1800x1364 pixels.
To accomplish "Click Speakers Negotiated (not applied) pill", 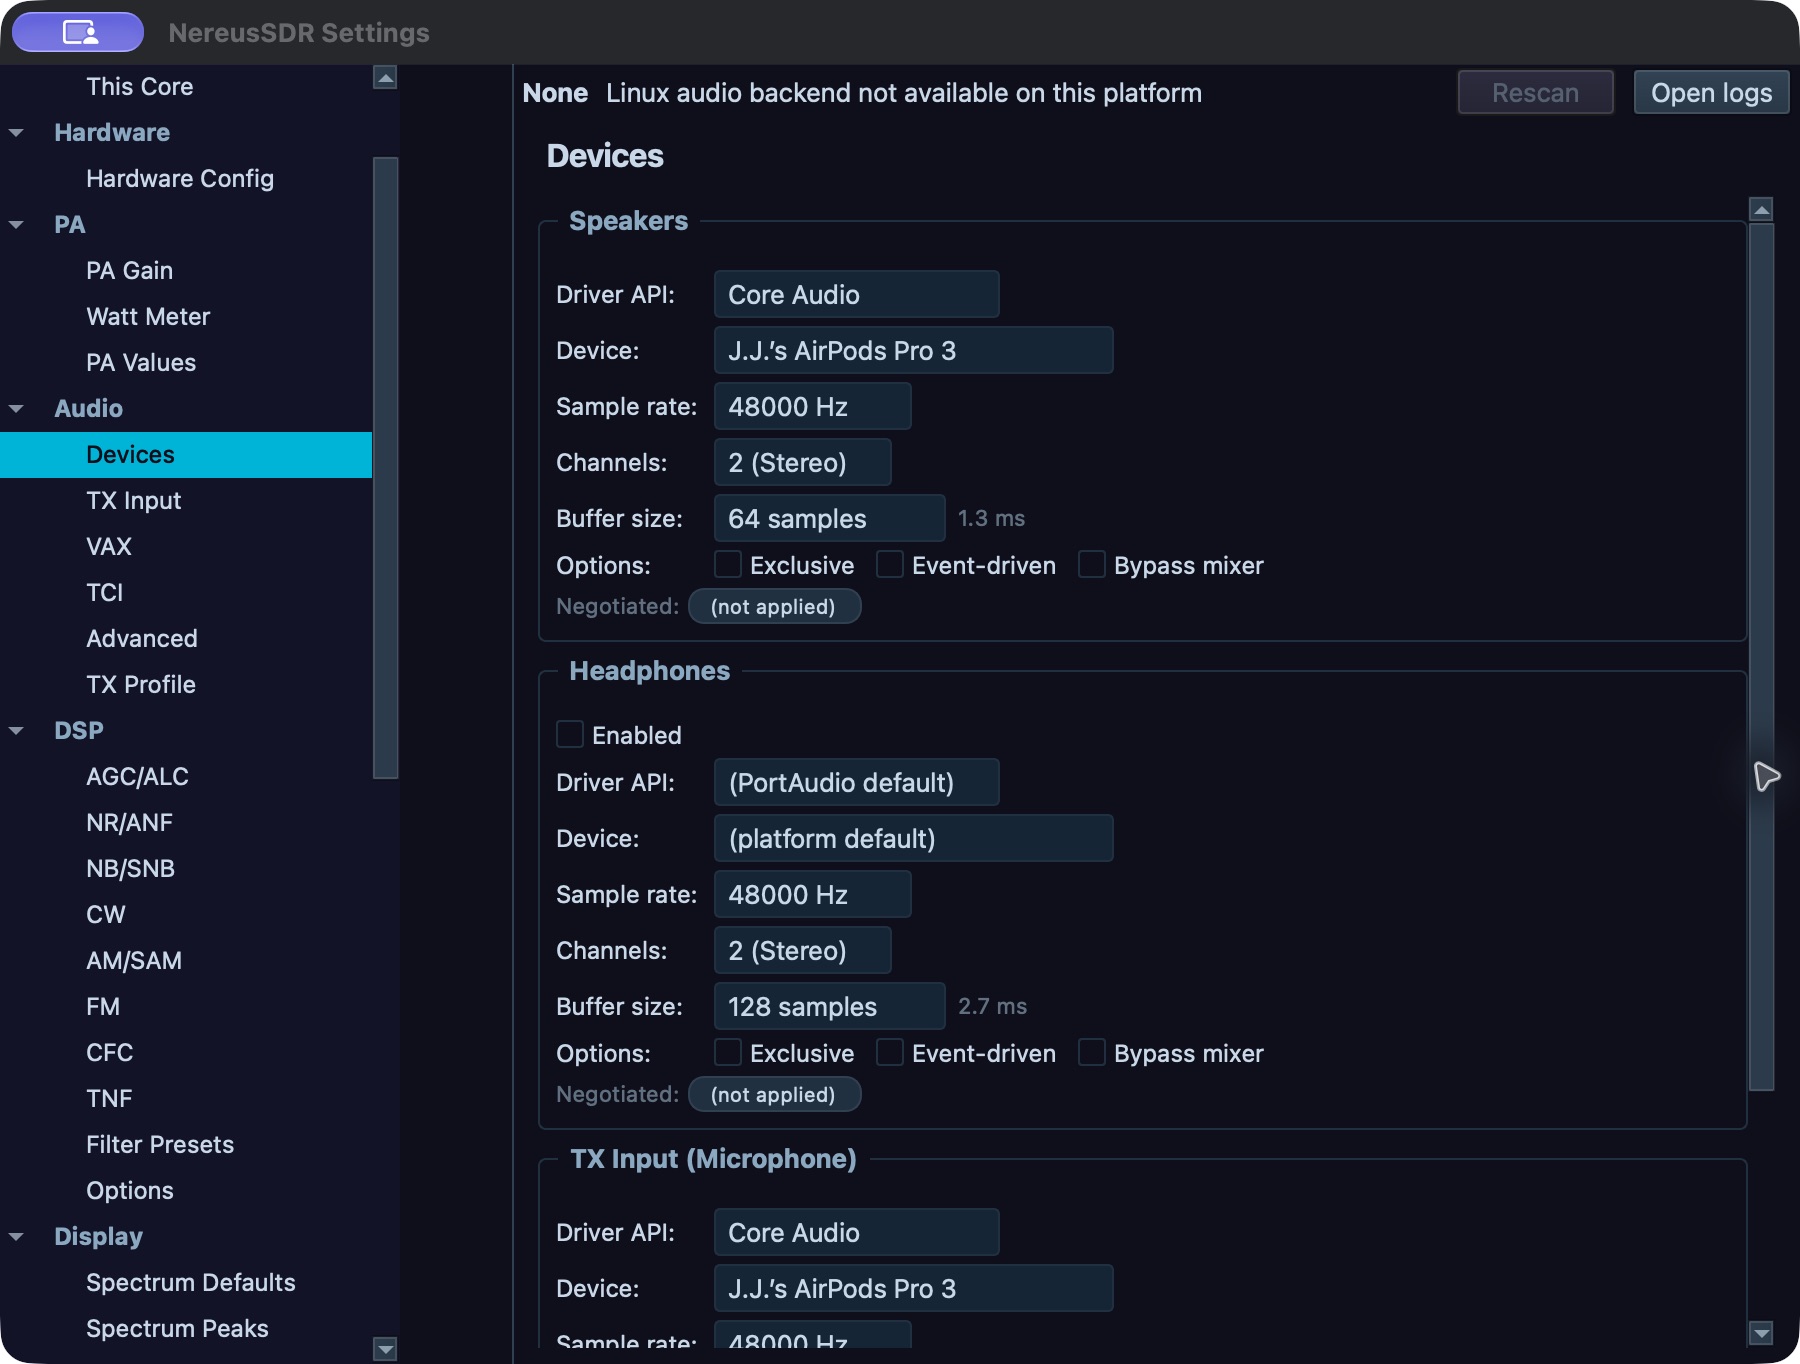I will point(774,606).
